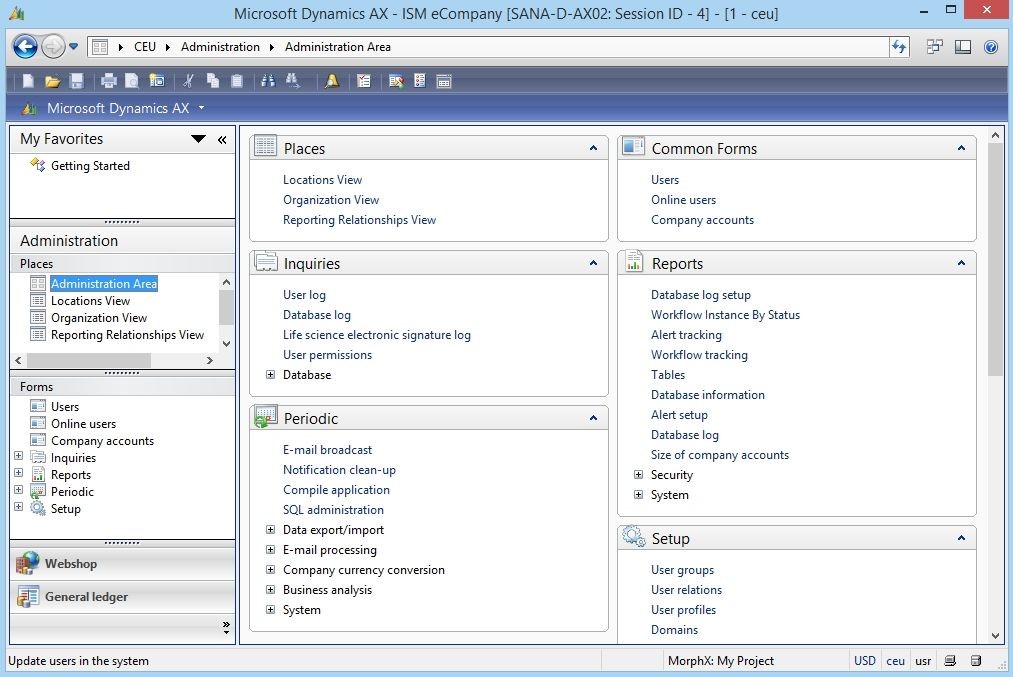This screenshot has height=677, width=1013.
Task: Collapse the navigation pane with double chevron
Action: click(222, 140)
